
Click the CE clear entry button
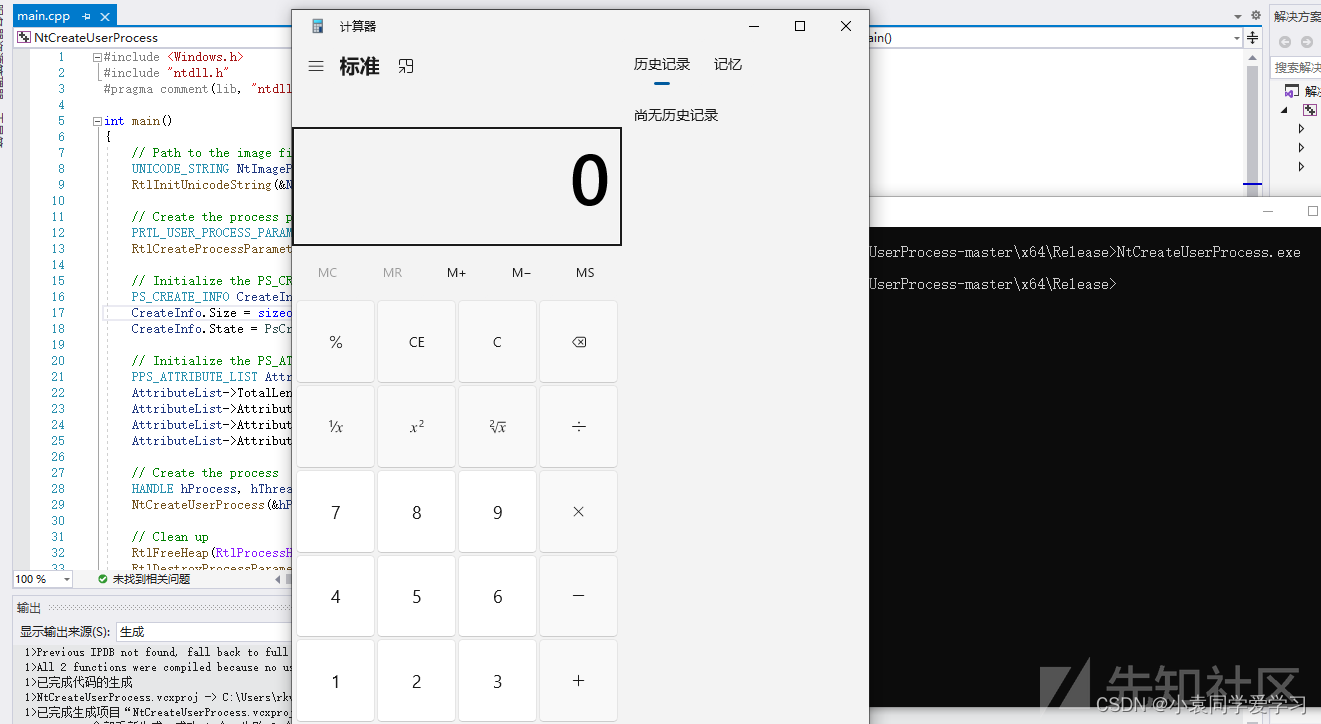pos(417,342)
